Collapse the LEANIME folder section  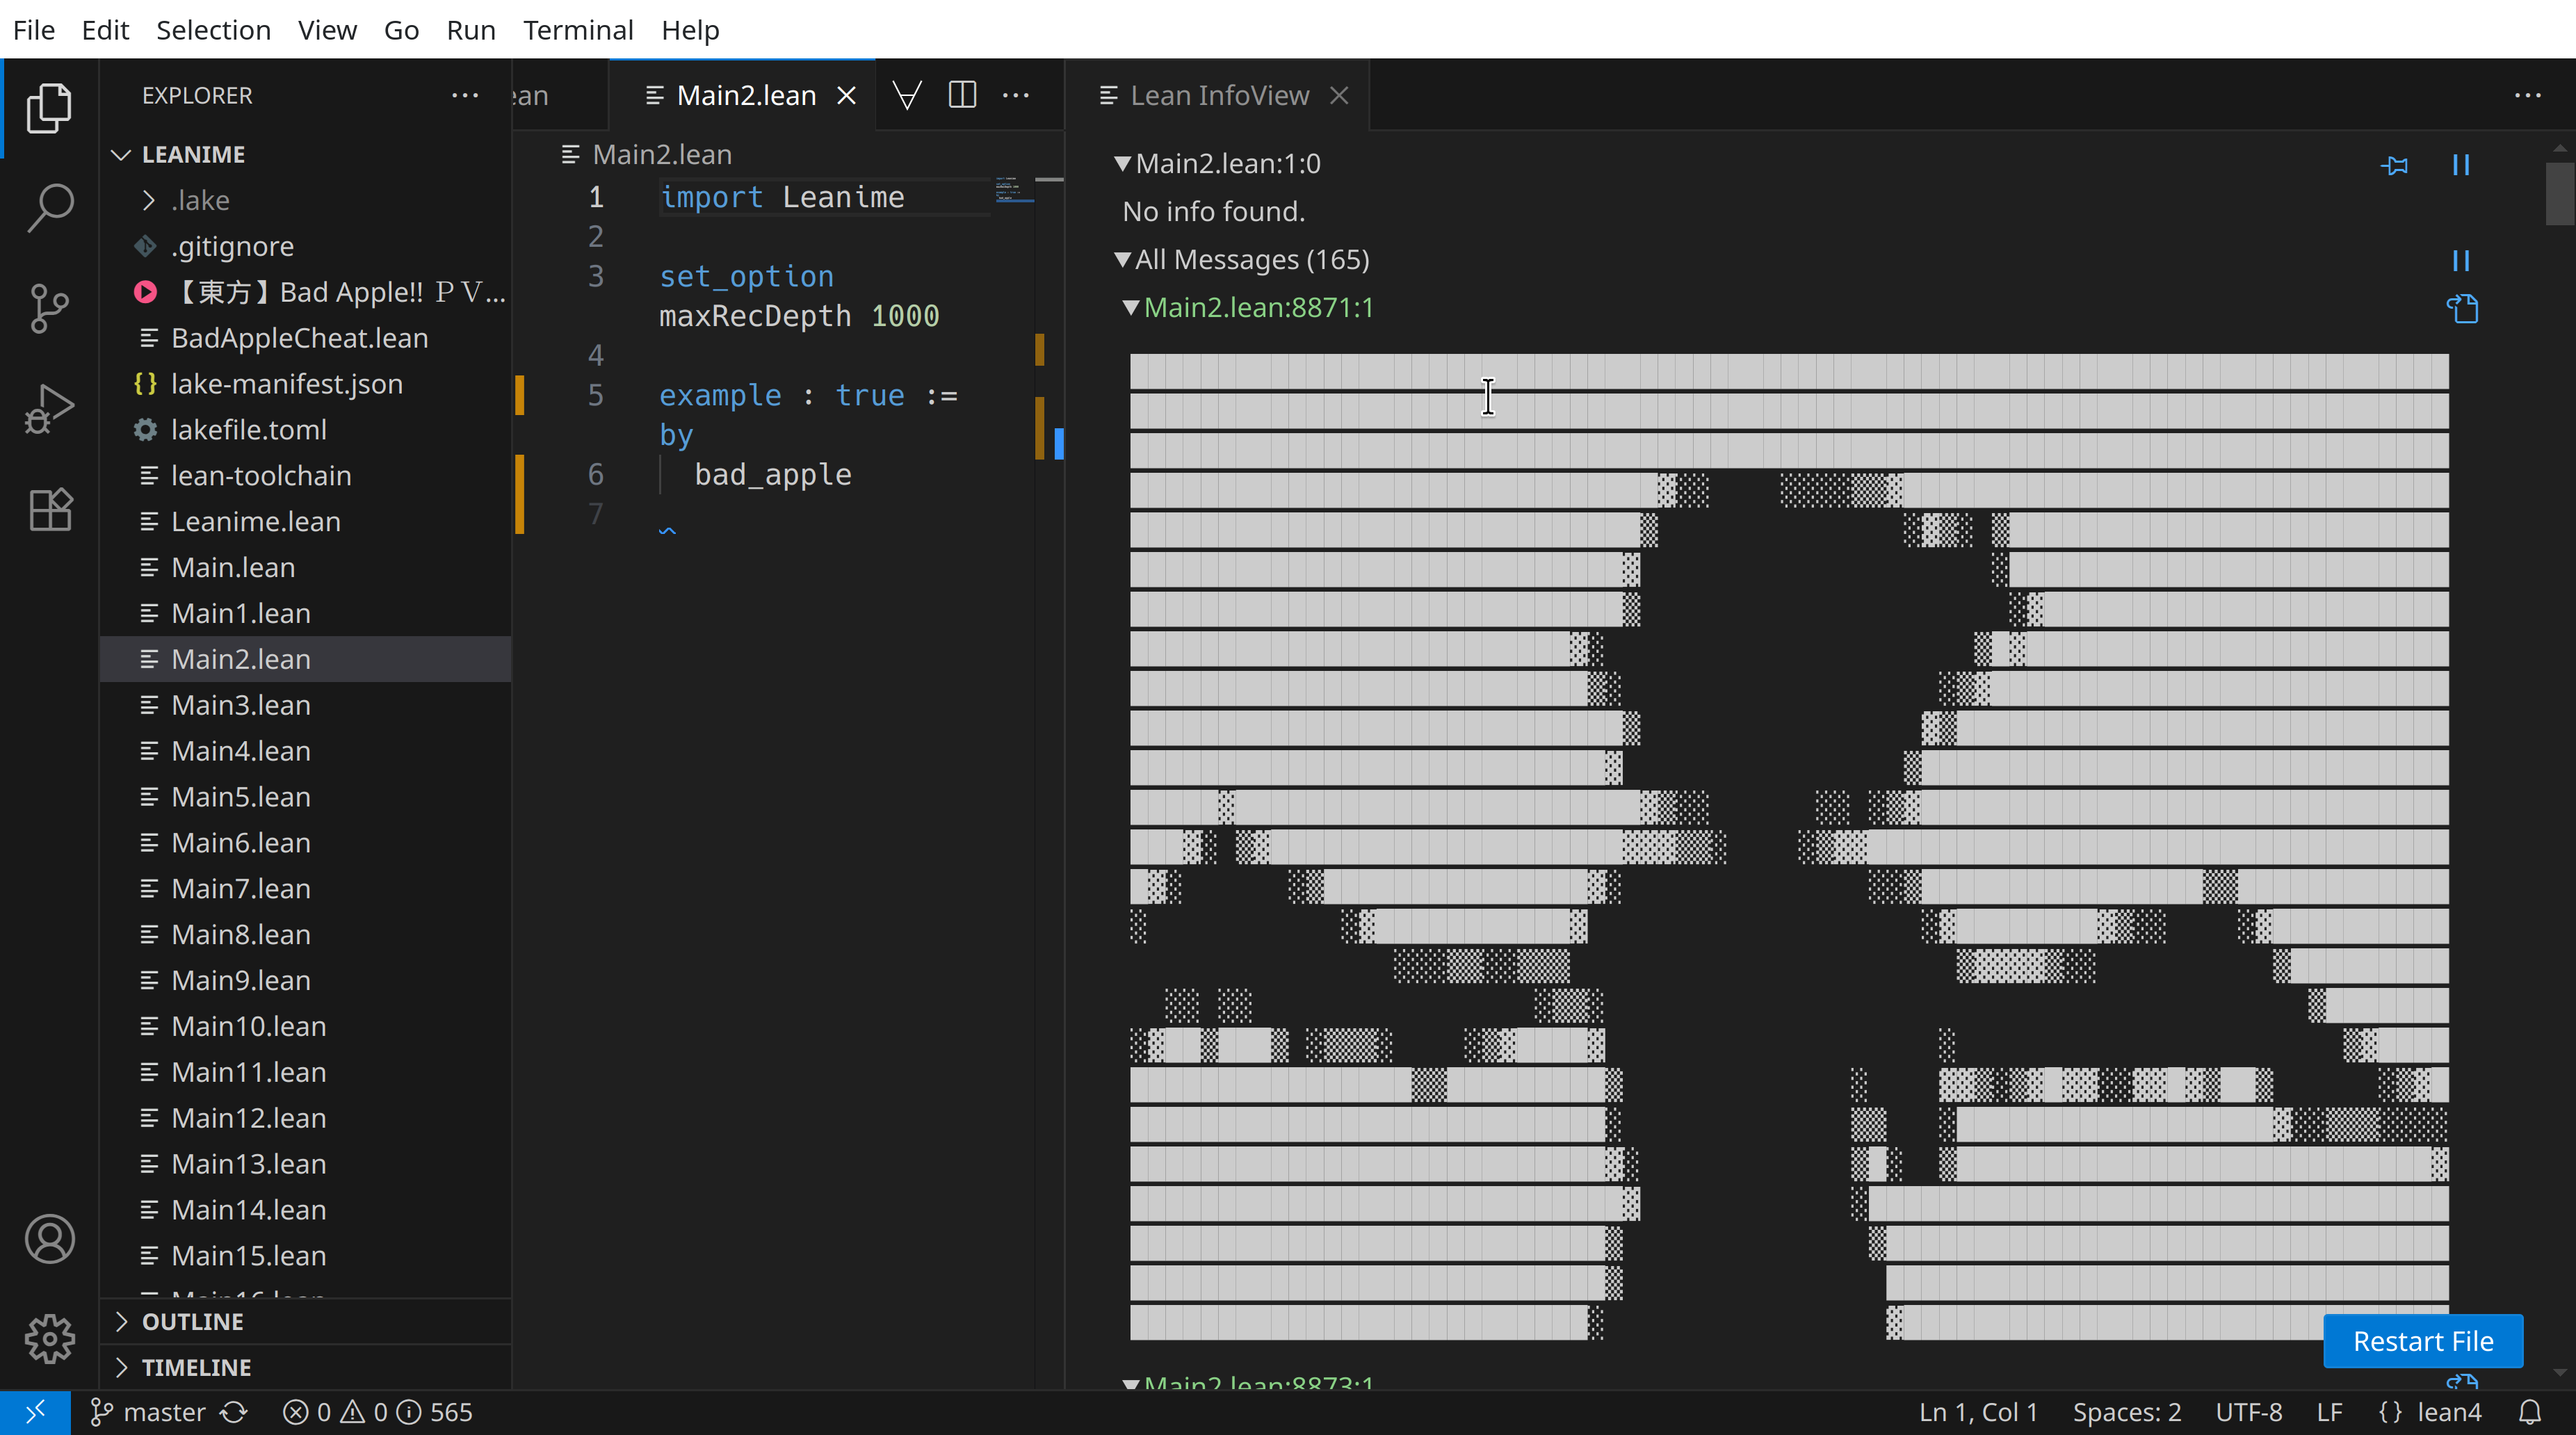point(306,154)
